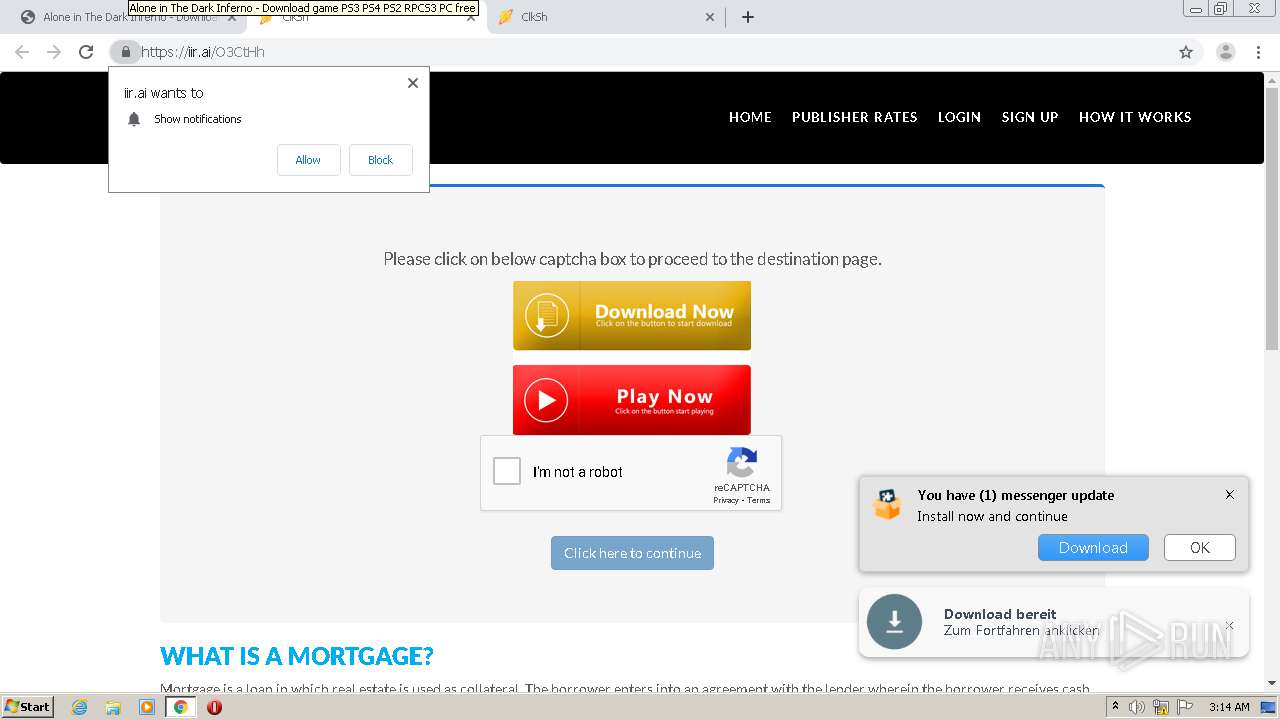Click the round download arrow icon
Screen dimensions: 1280x720
pyautogui.click(x=894, y=622)
